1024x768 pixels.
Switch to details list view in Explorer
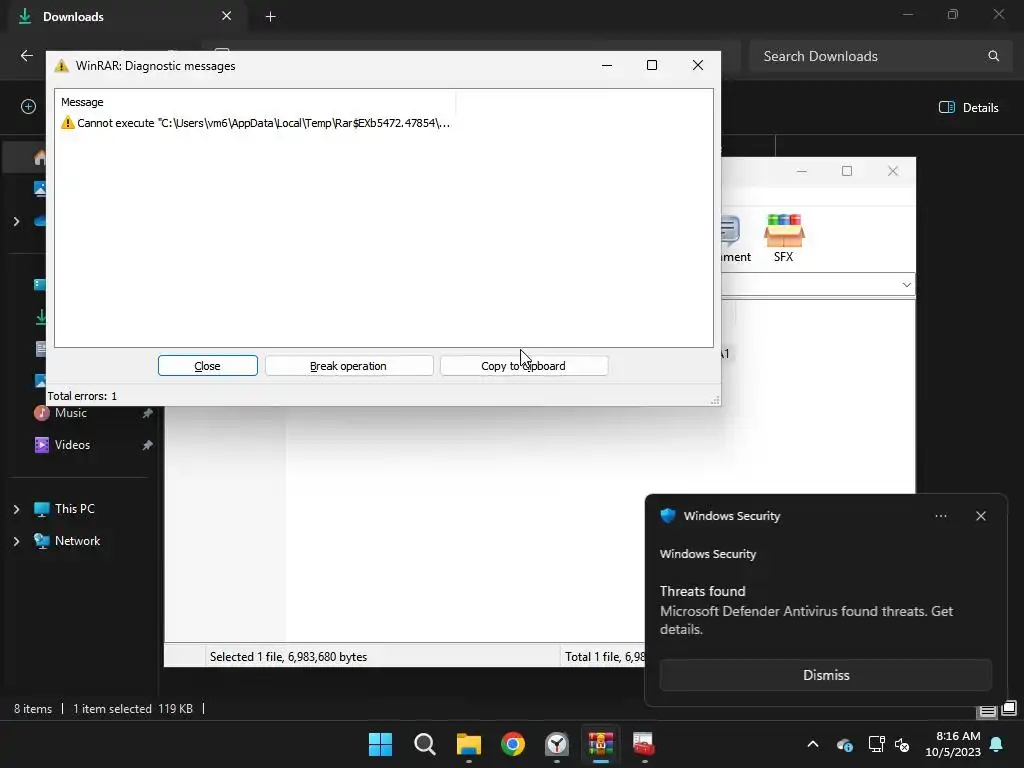987,711
